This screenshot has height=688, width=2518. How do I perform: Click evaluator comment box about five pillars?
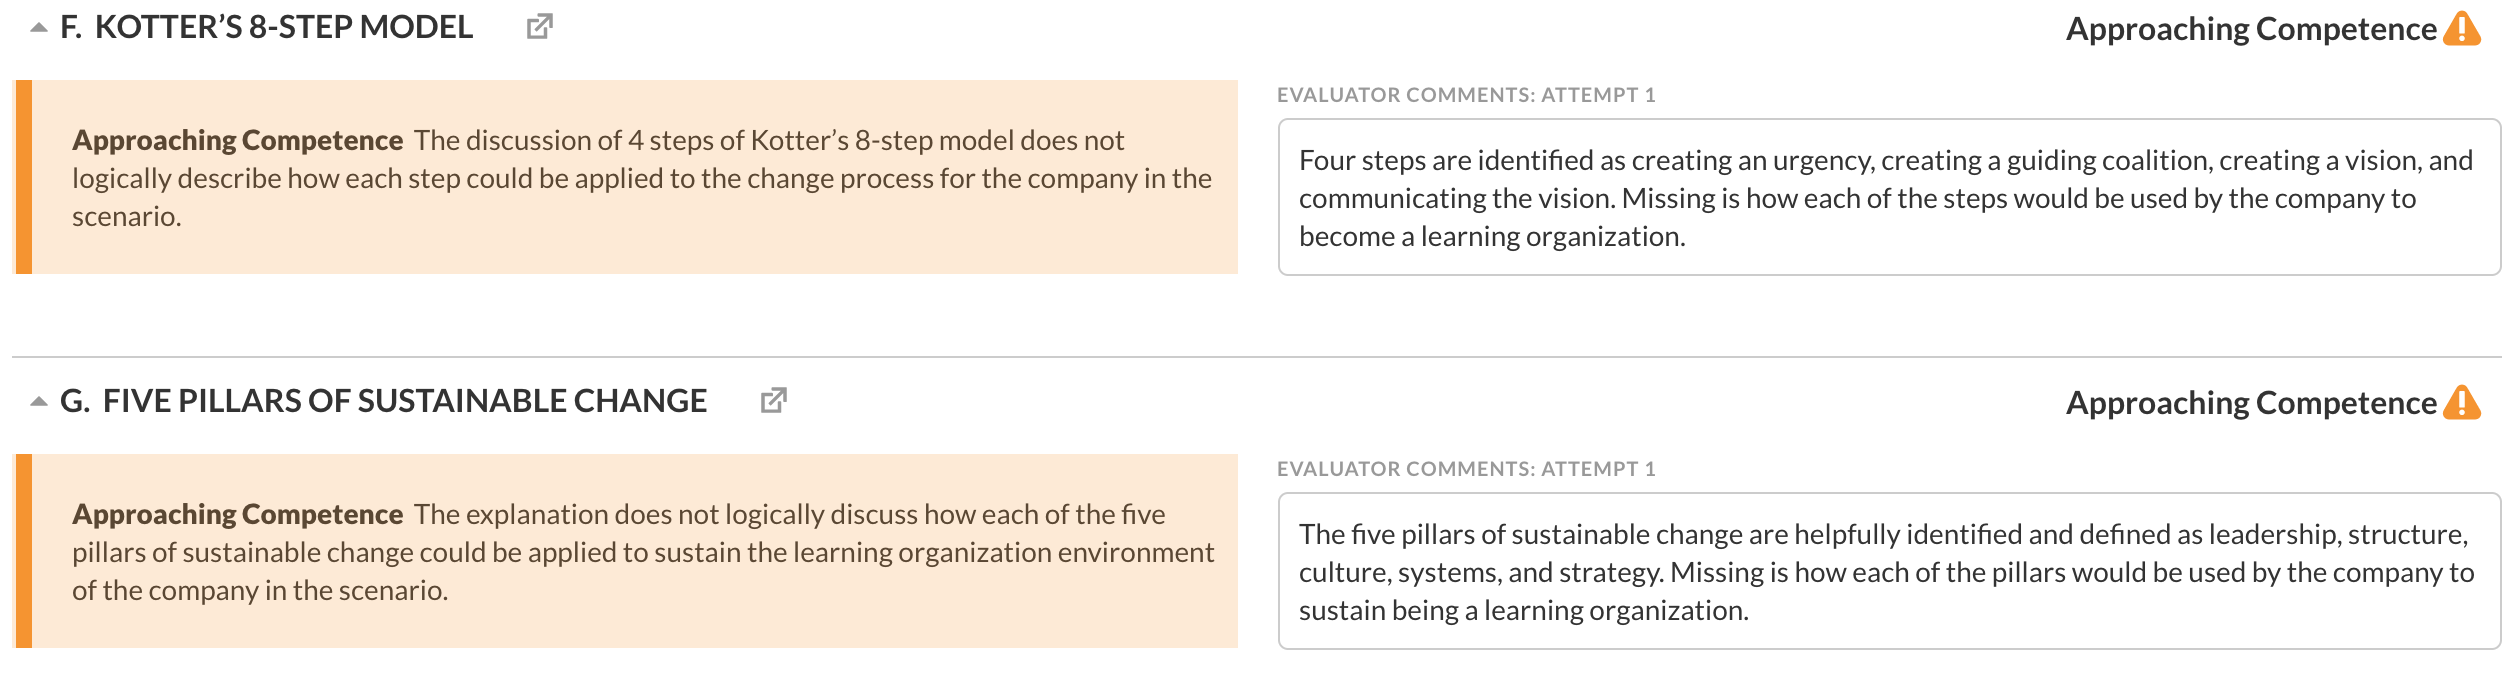[x=1889, y=571]
